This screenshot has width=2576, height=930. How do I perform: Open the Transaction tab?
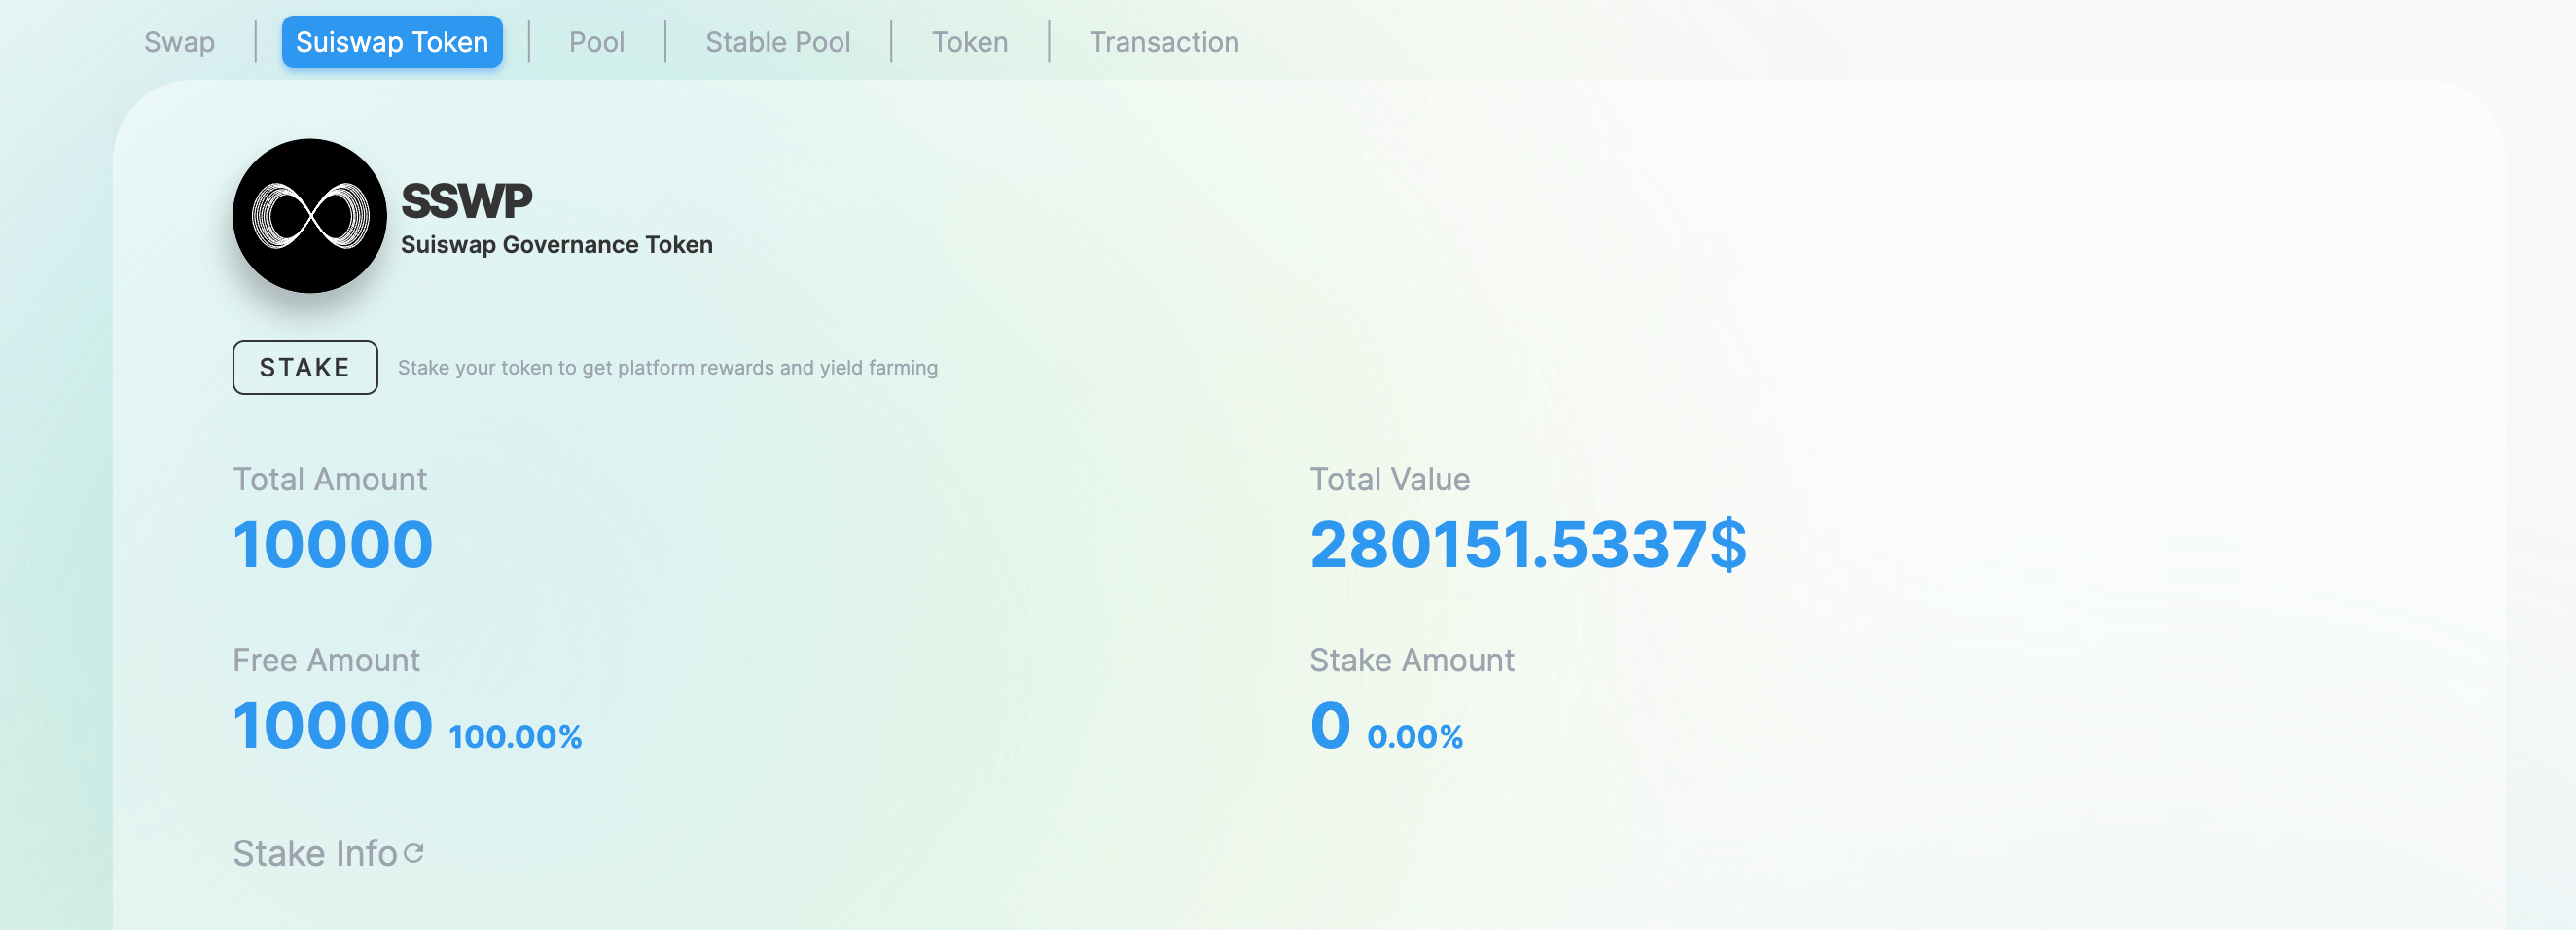(x=1164, y=42)
